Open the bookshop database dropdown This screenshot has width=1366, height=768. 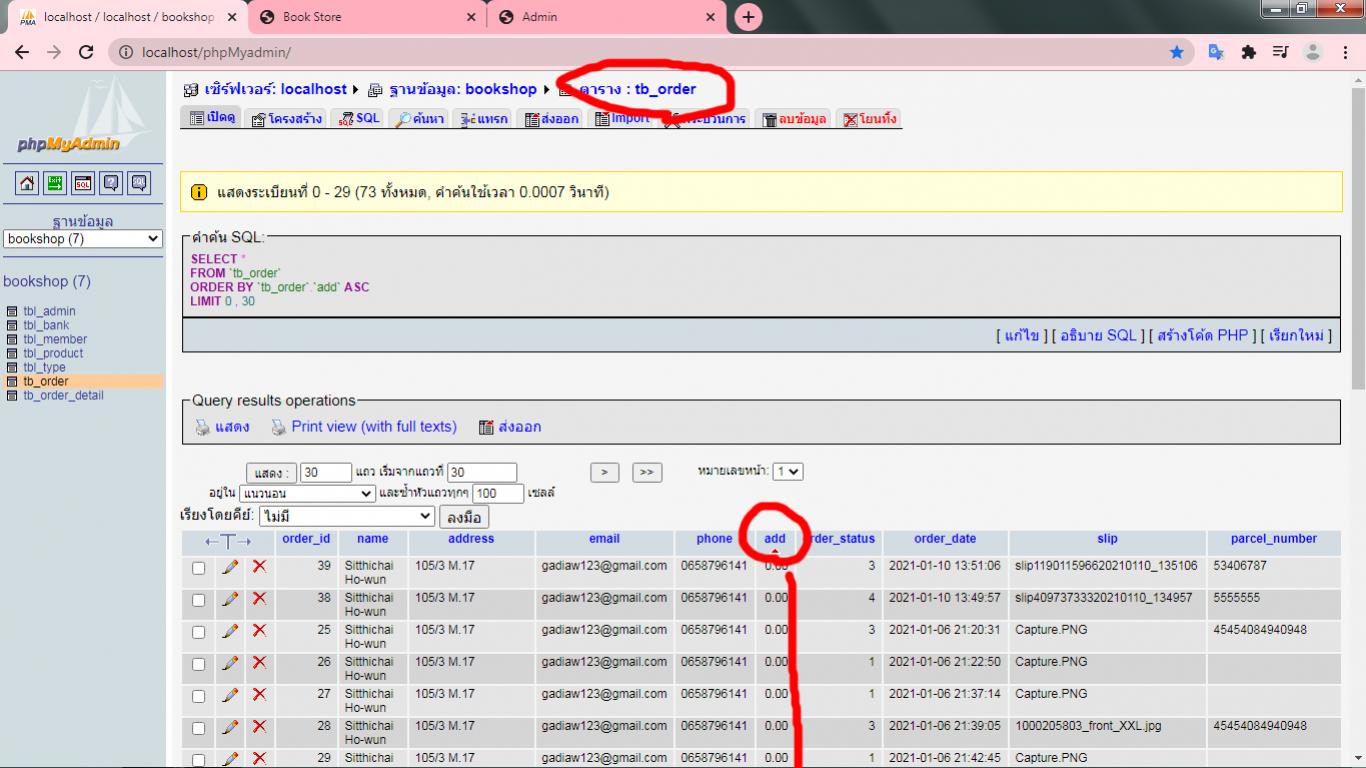(x=83, y=239)
